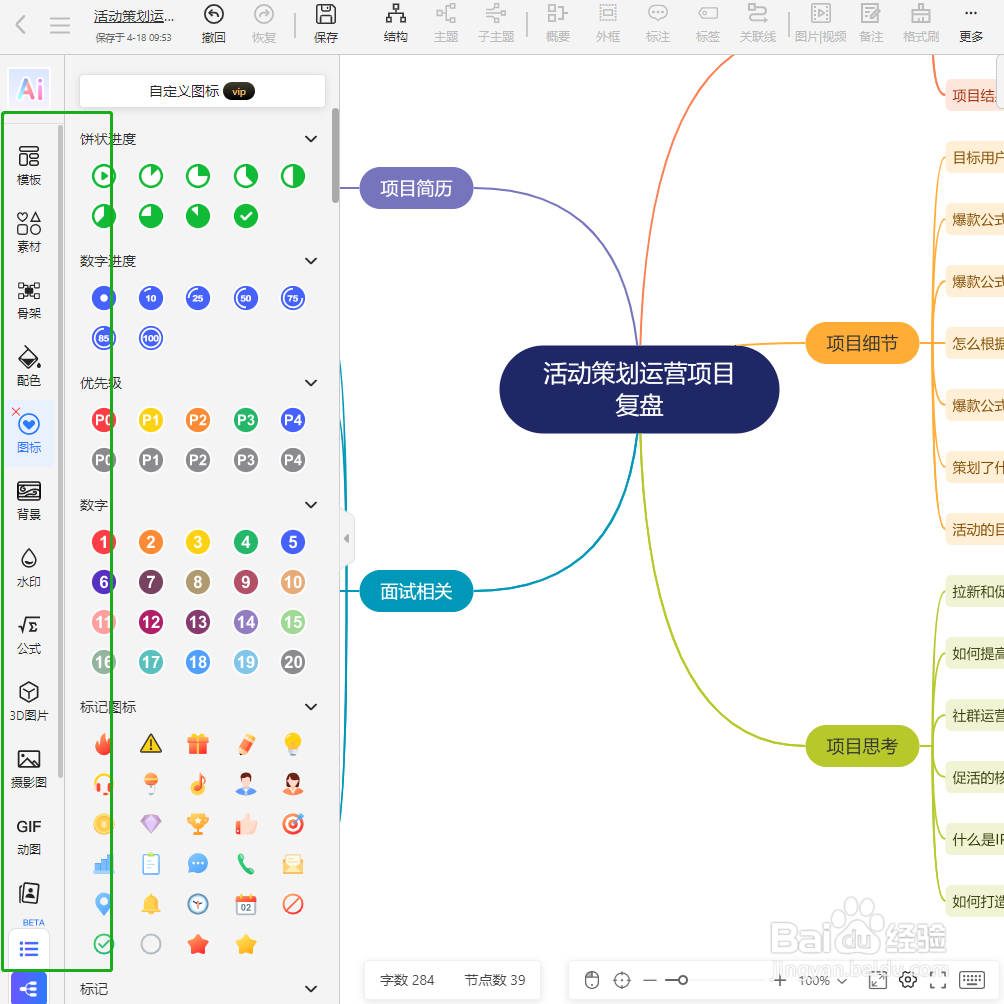This screenshot has width=1004, height=1004.
Task: Insert the number 13 purple icon
Action: tap(198, 622)
